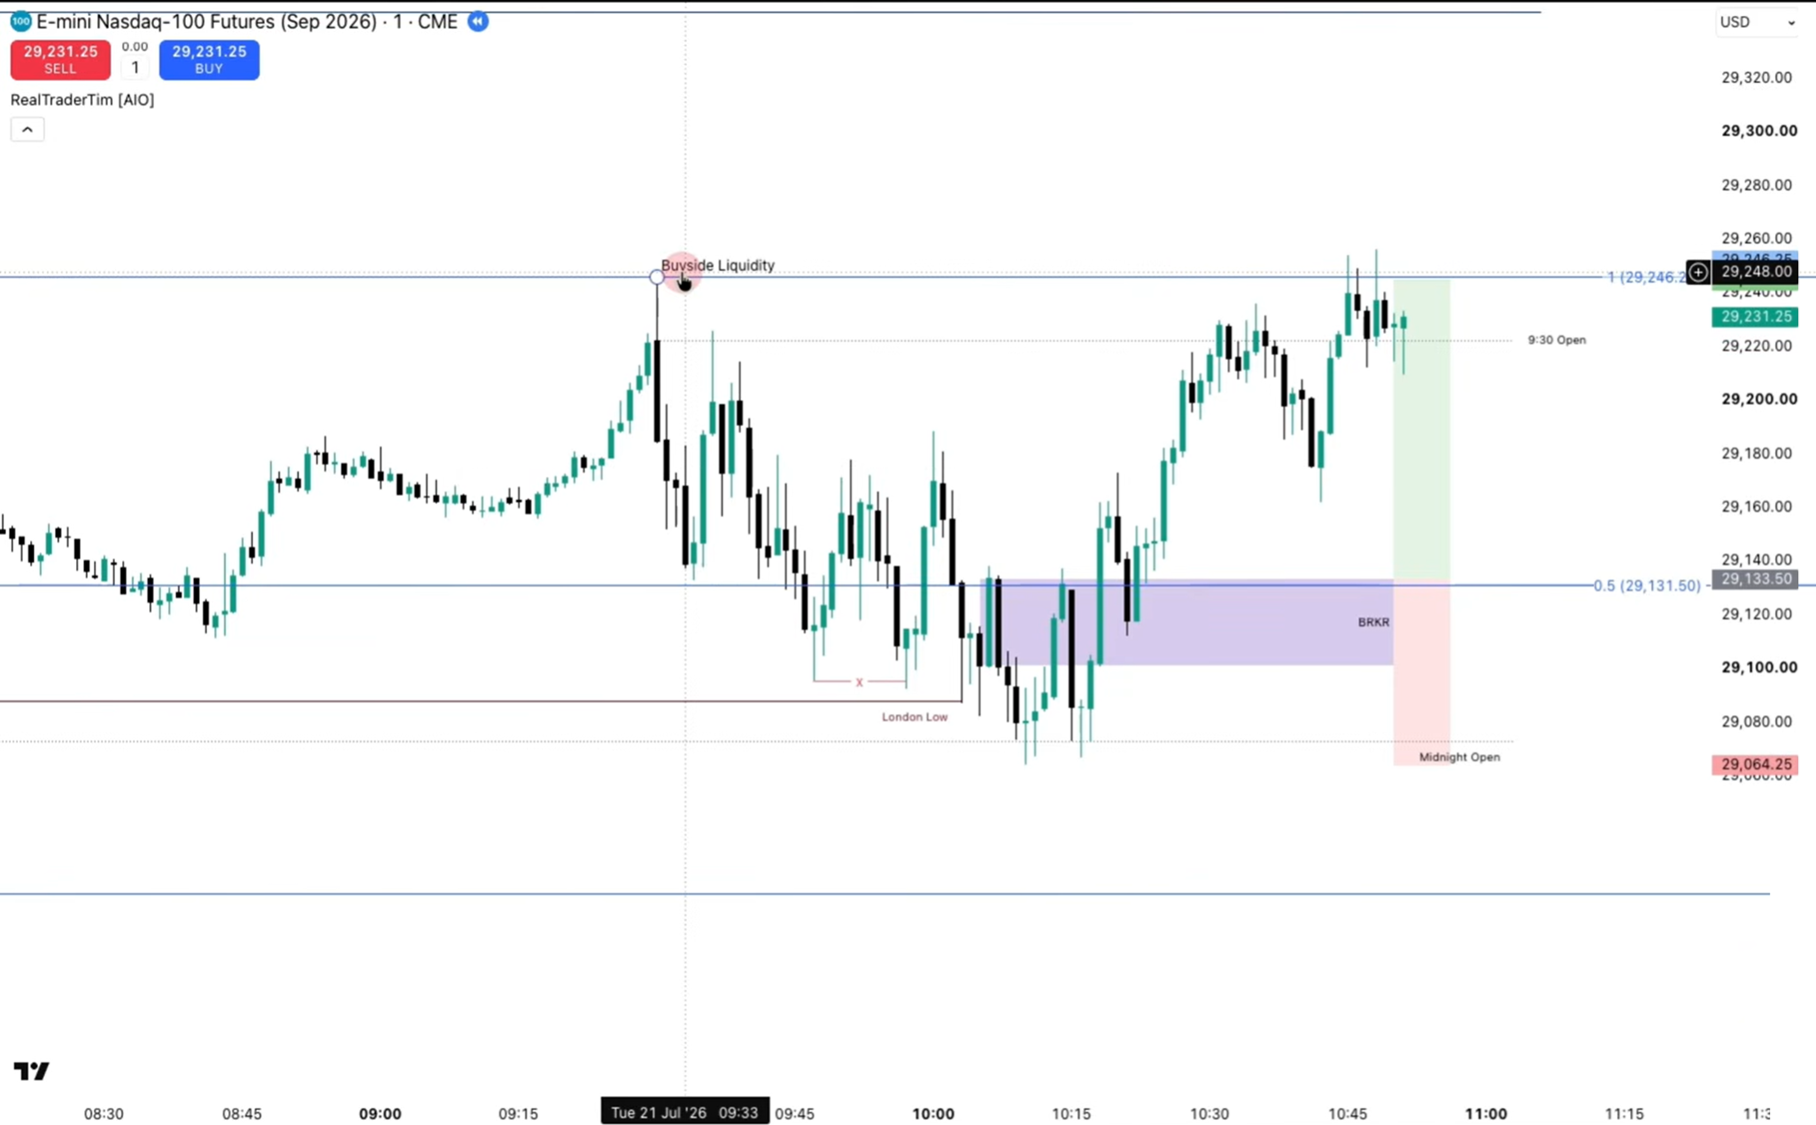Click the Midnight Open label
Image resolution: width=1816 pixels, height=1125 pixels.
pyautogui.click(x=1459, y=757)
